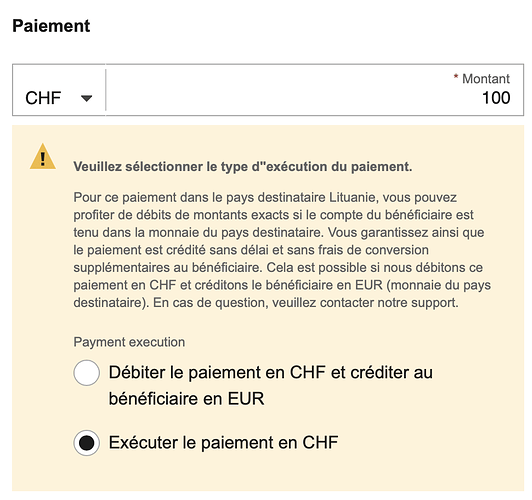This screenshot has width=532, height=500.
Task: Open the CHF currency dropdown arrow
Action: [87, 98]
